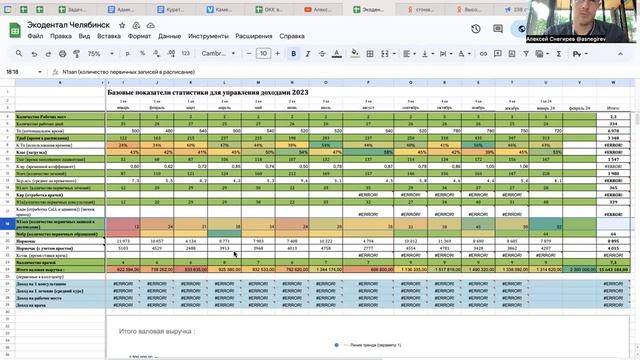Open the Инструменты menu
Screen dimensions: 640x360
click(x=208, y=36)
